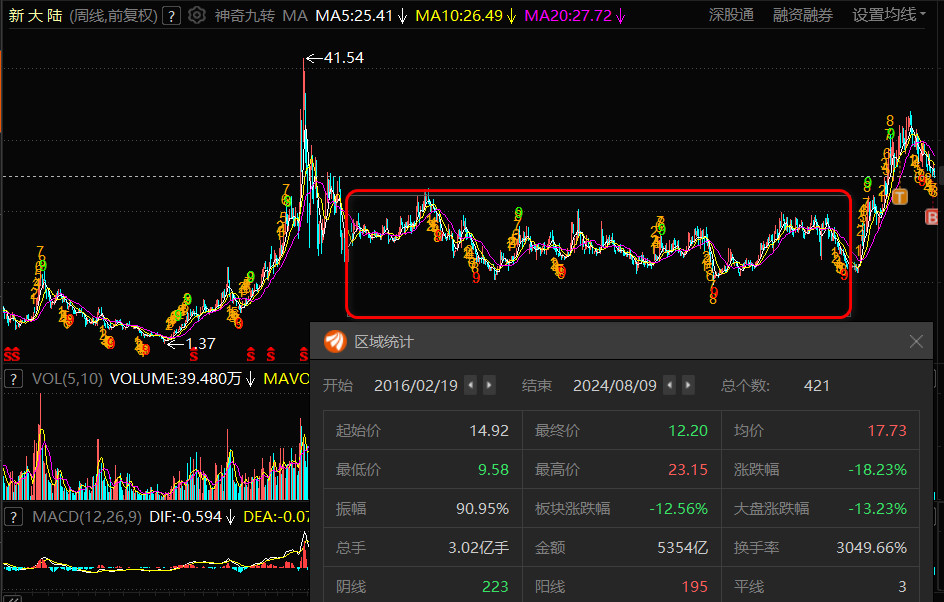Viewport: 944px width, 602px height.
Task: Click the VOLUME:39.480万 readout
Action: (x=176, y=379)
